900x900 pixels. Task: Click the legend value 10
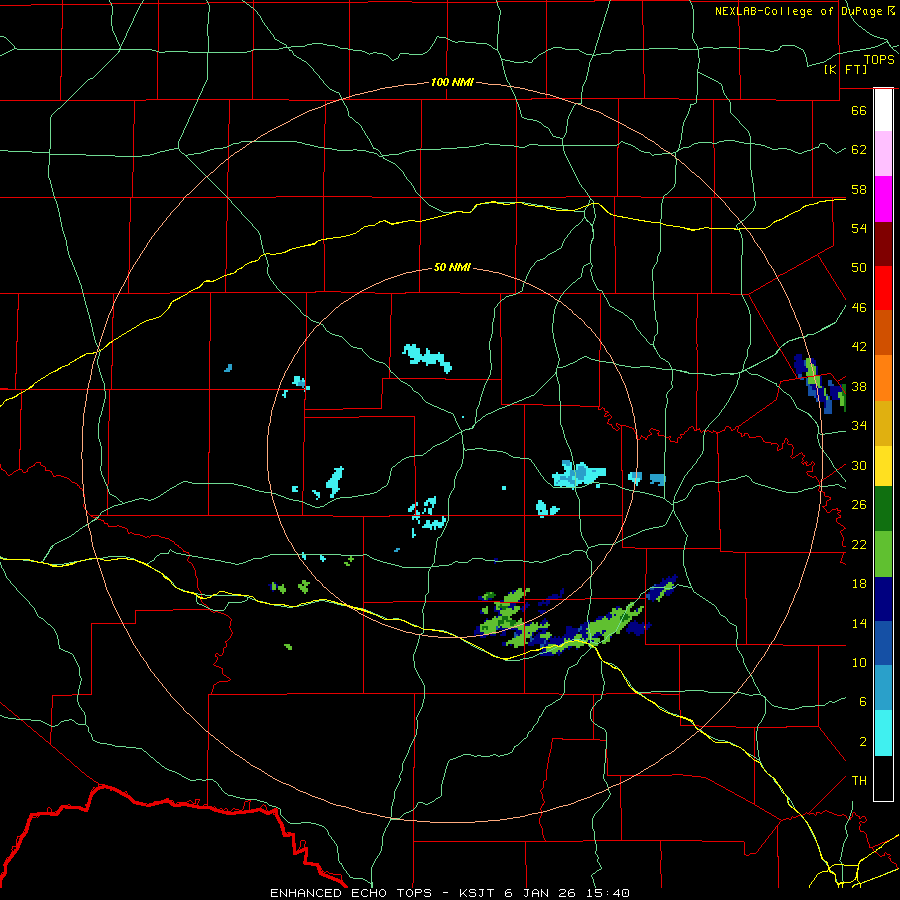859,663
